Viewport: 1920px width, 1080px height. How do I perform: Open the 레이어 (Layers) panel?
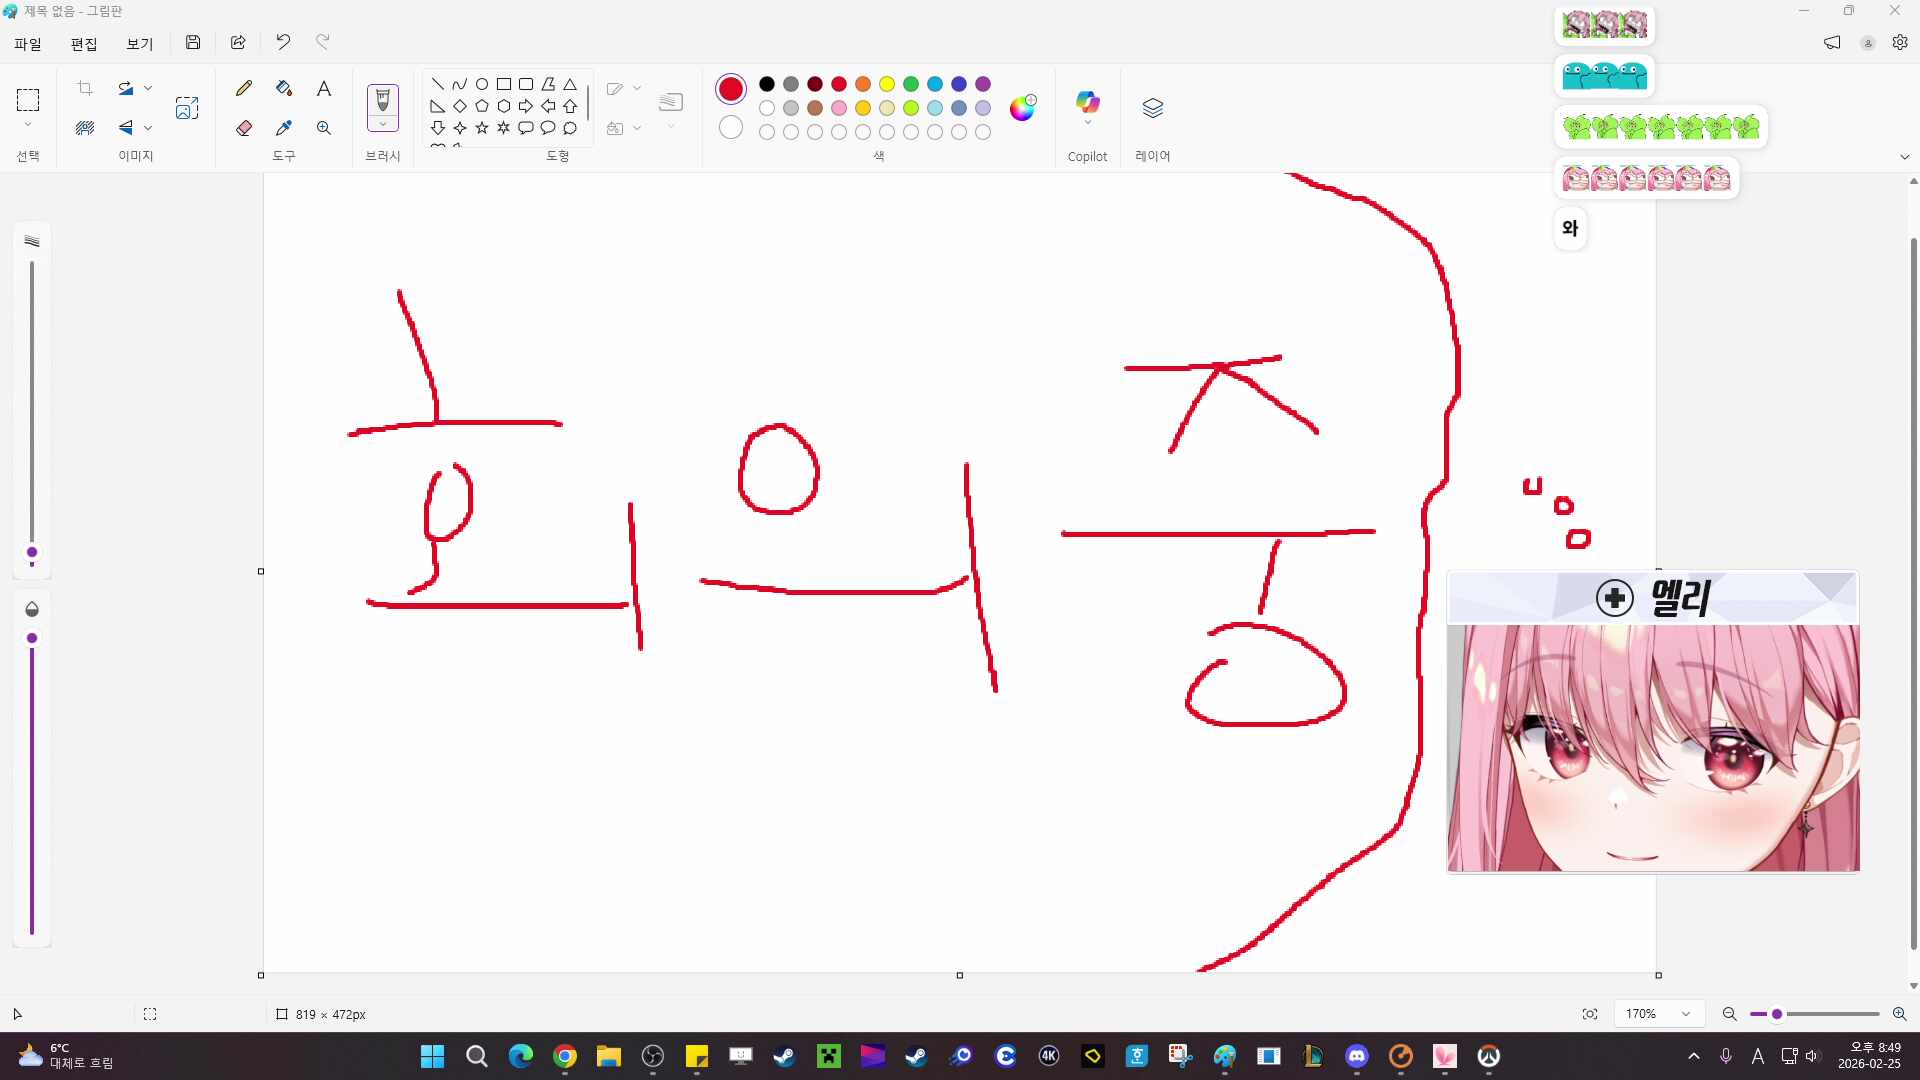point(1152,108)
